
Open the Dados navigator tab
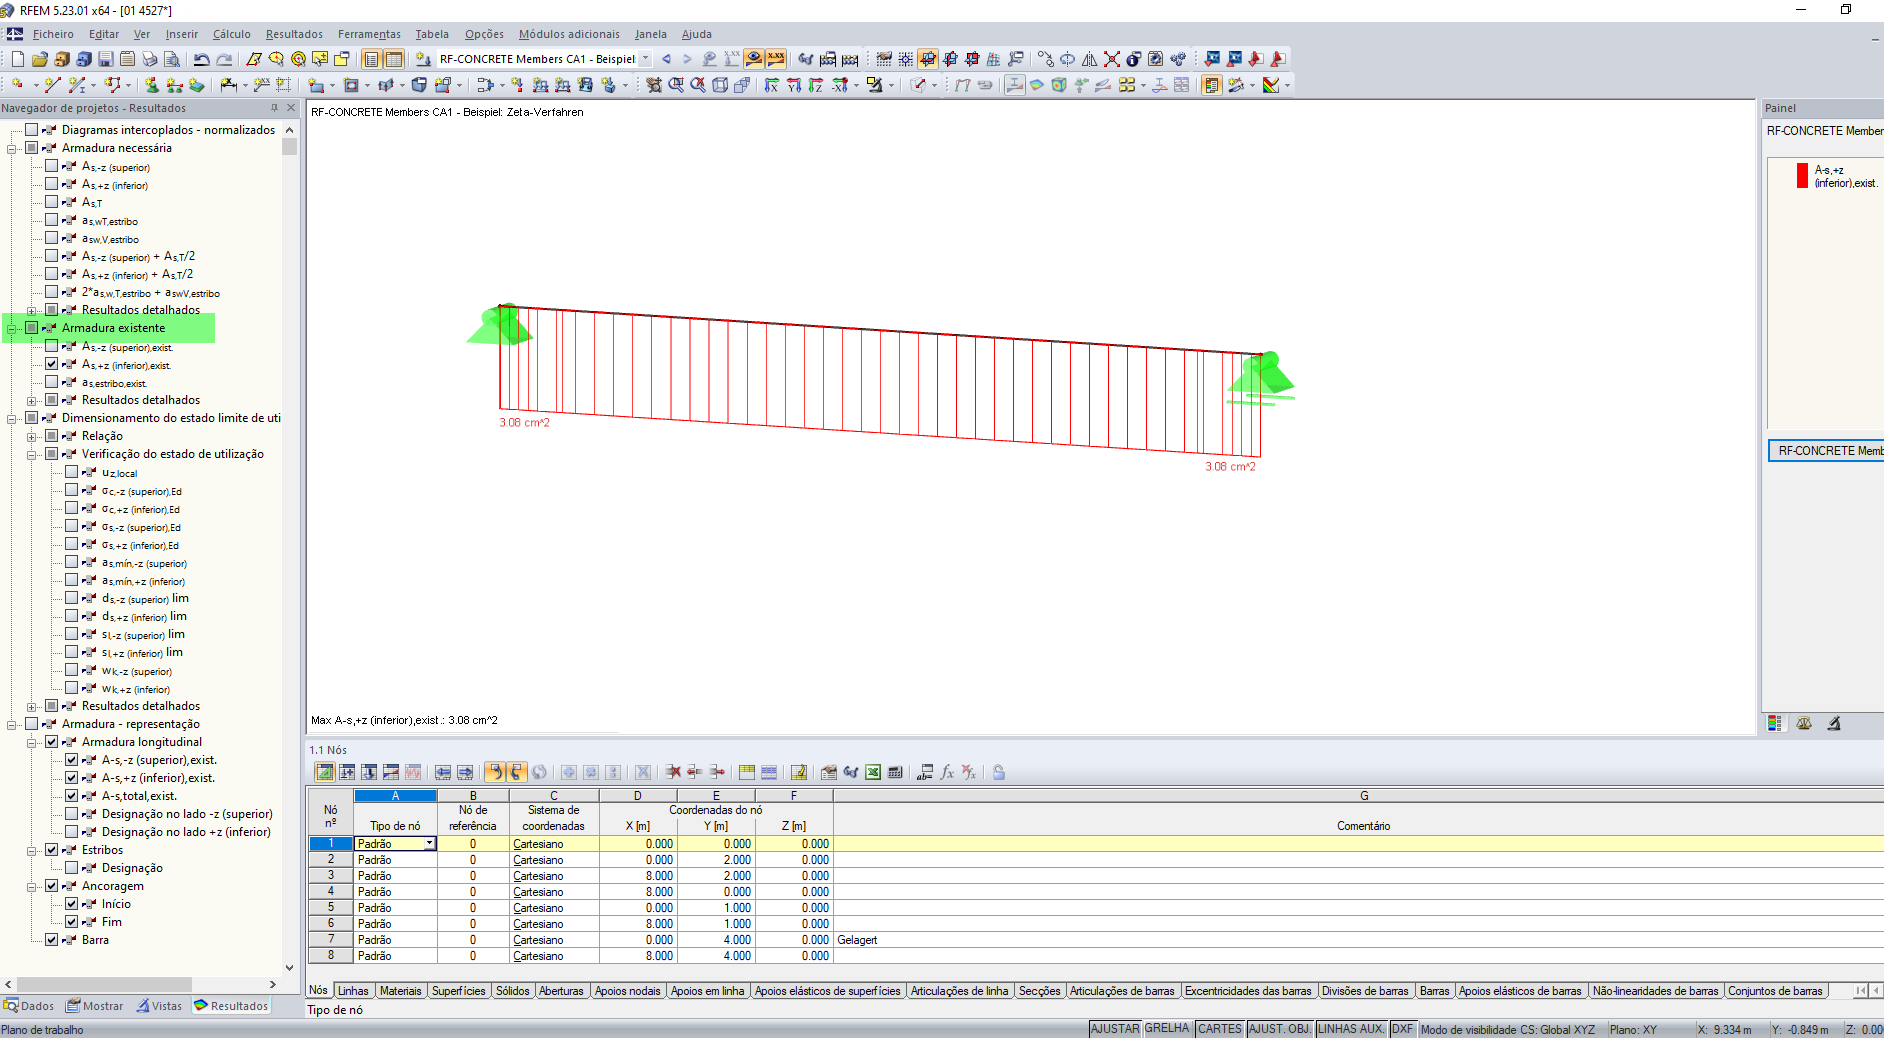click(29, 1006)
